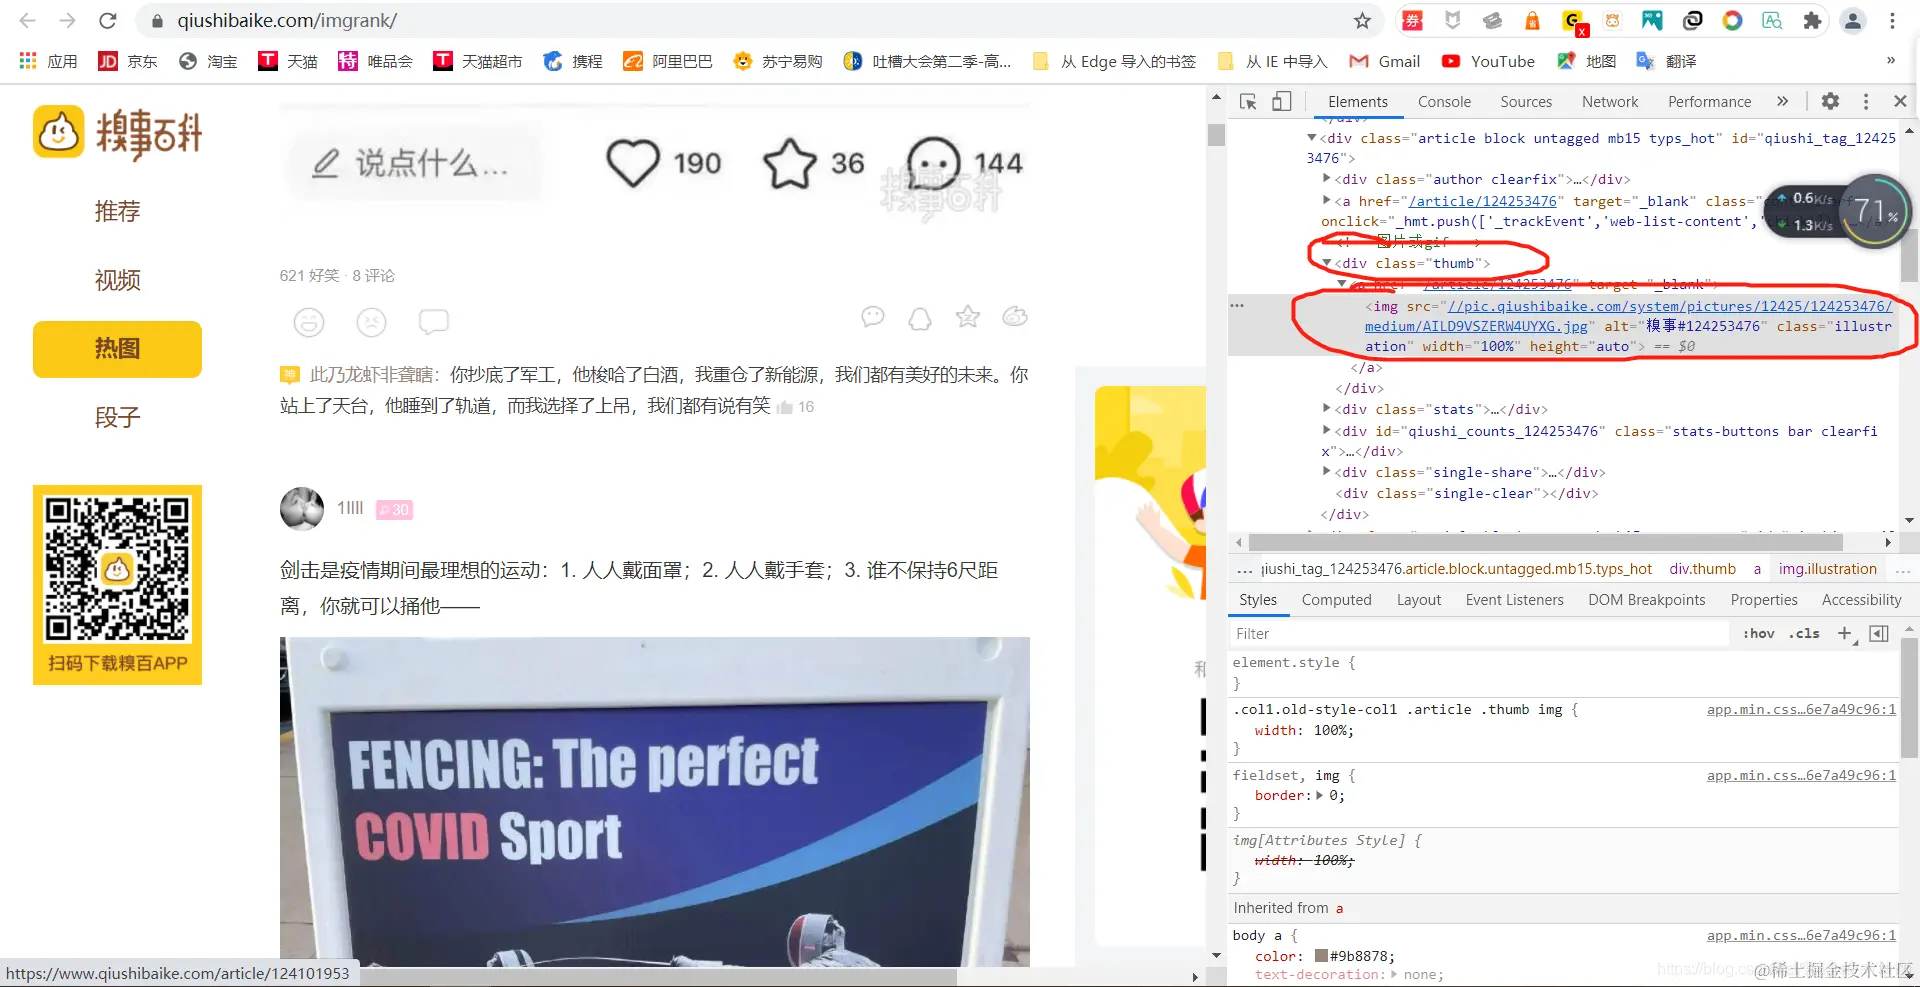Expand the div.stats element node
Screen dimensions: 1920x987
pos(1327,409)
